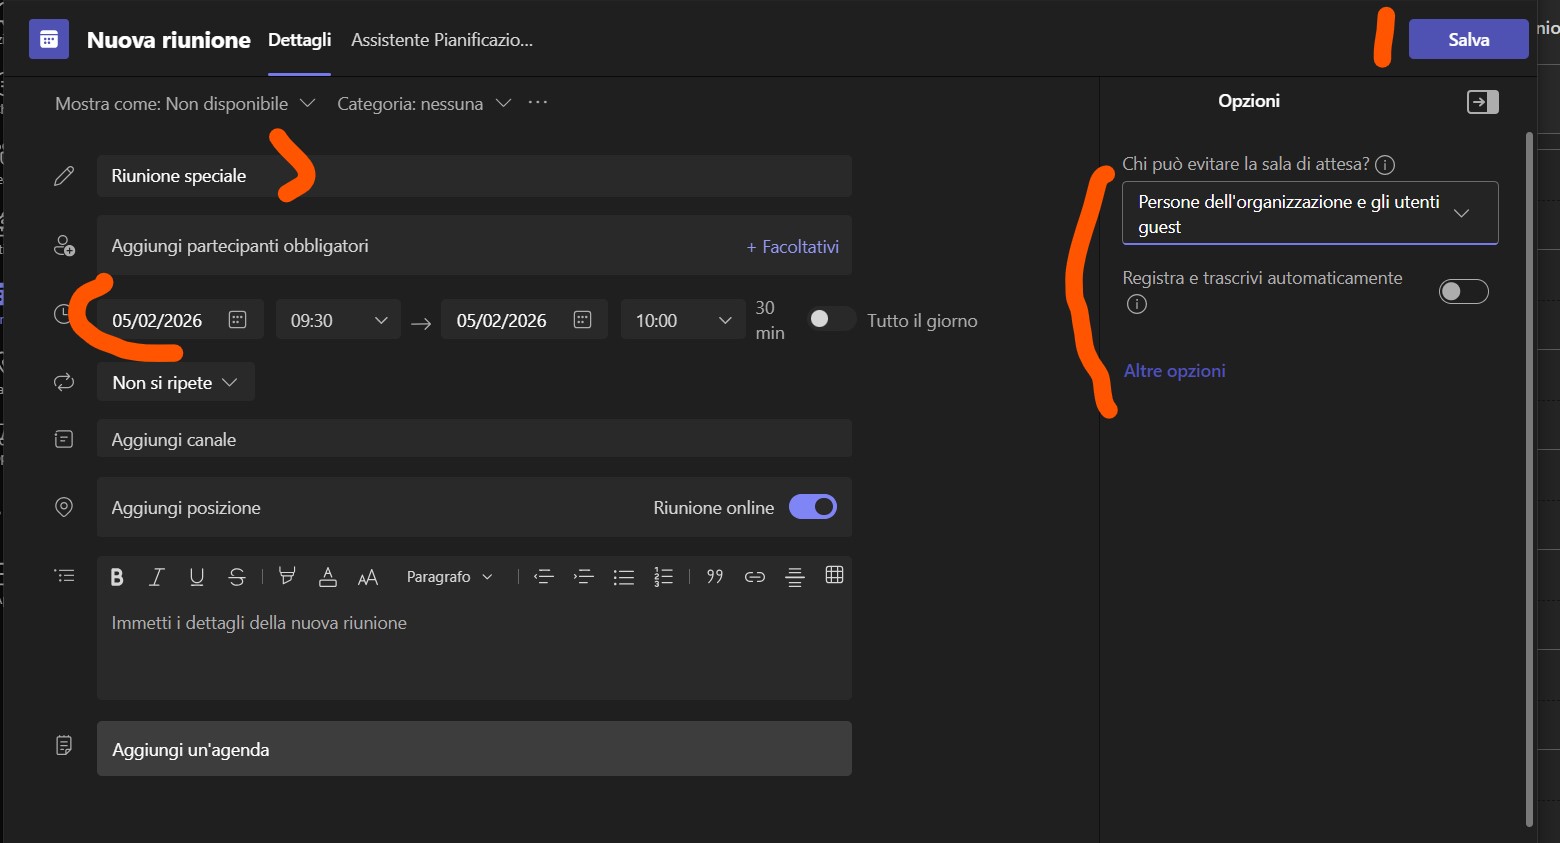1560x843 pixels.
Task: Add a numbered list
Action: point(663,577)
